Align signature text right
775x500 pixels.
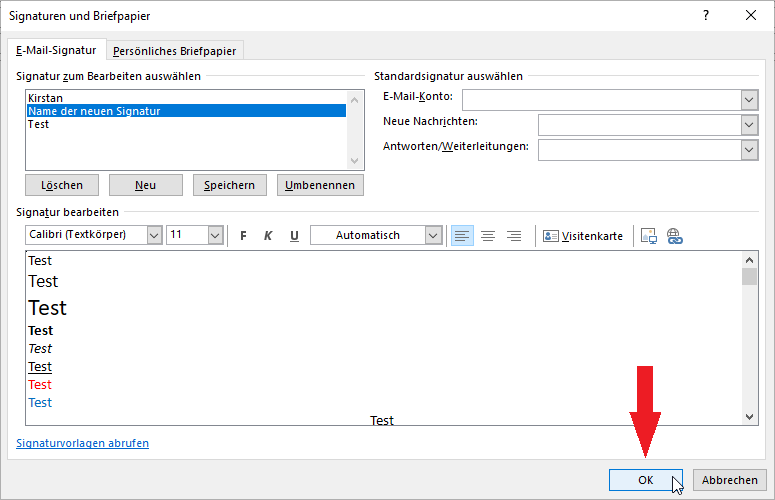point(514,236)
